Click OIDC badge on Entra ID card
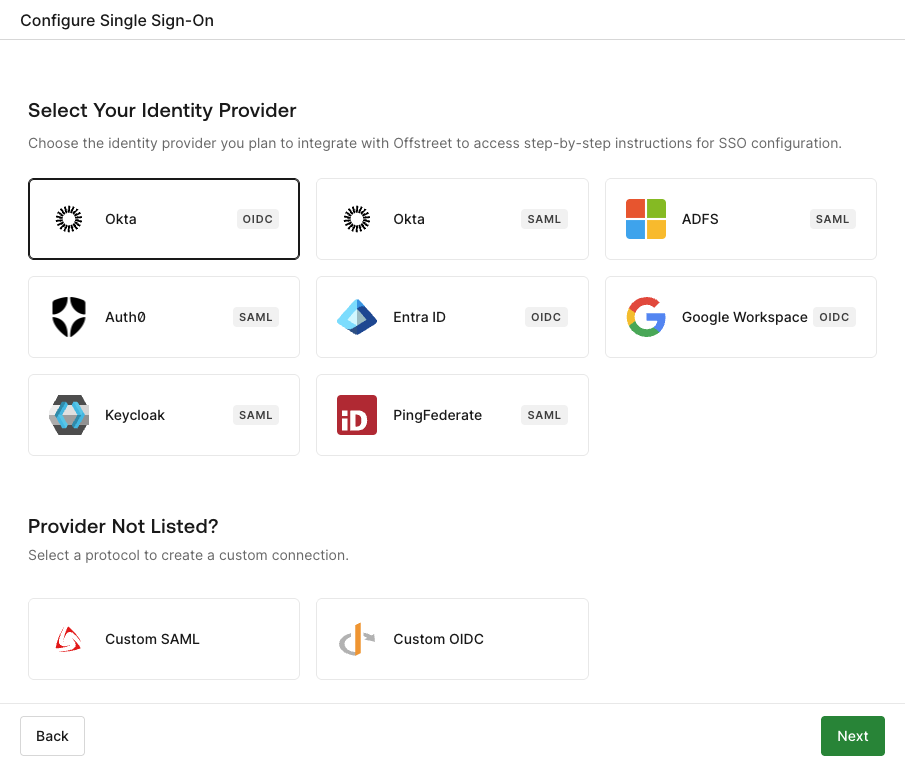This screenshot has width=905, height=763. point(546,317)
